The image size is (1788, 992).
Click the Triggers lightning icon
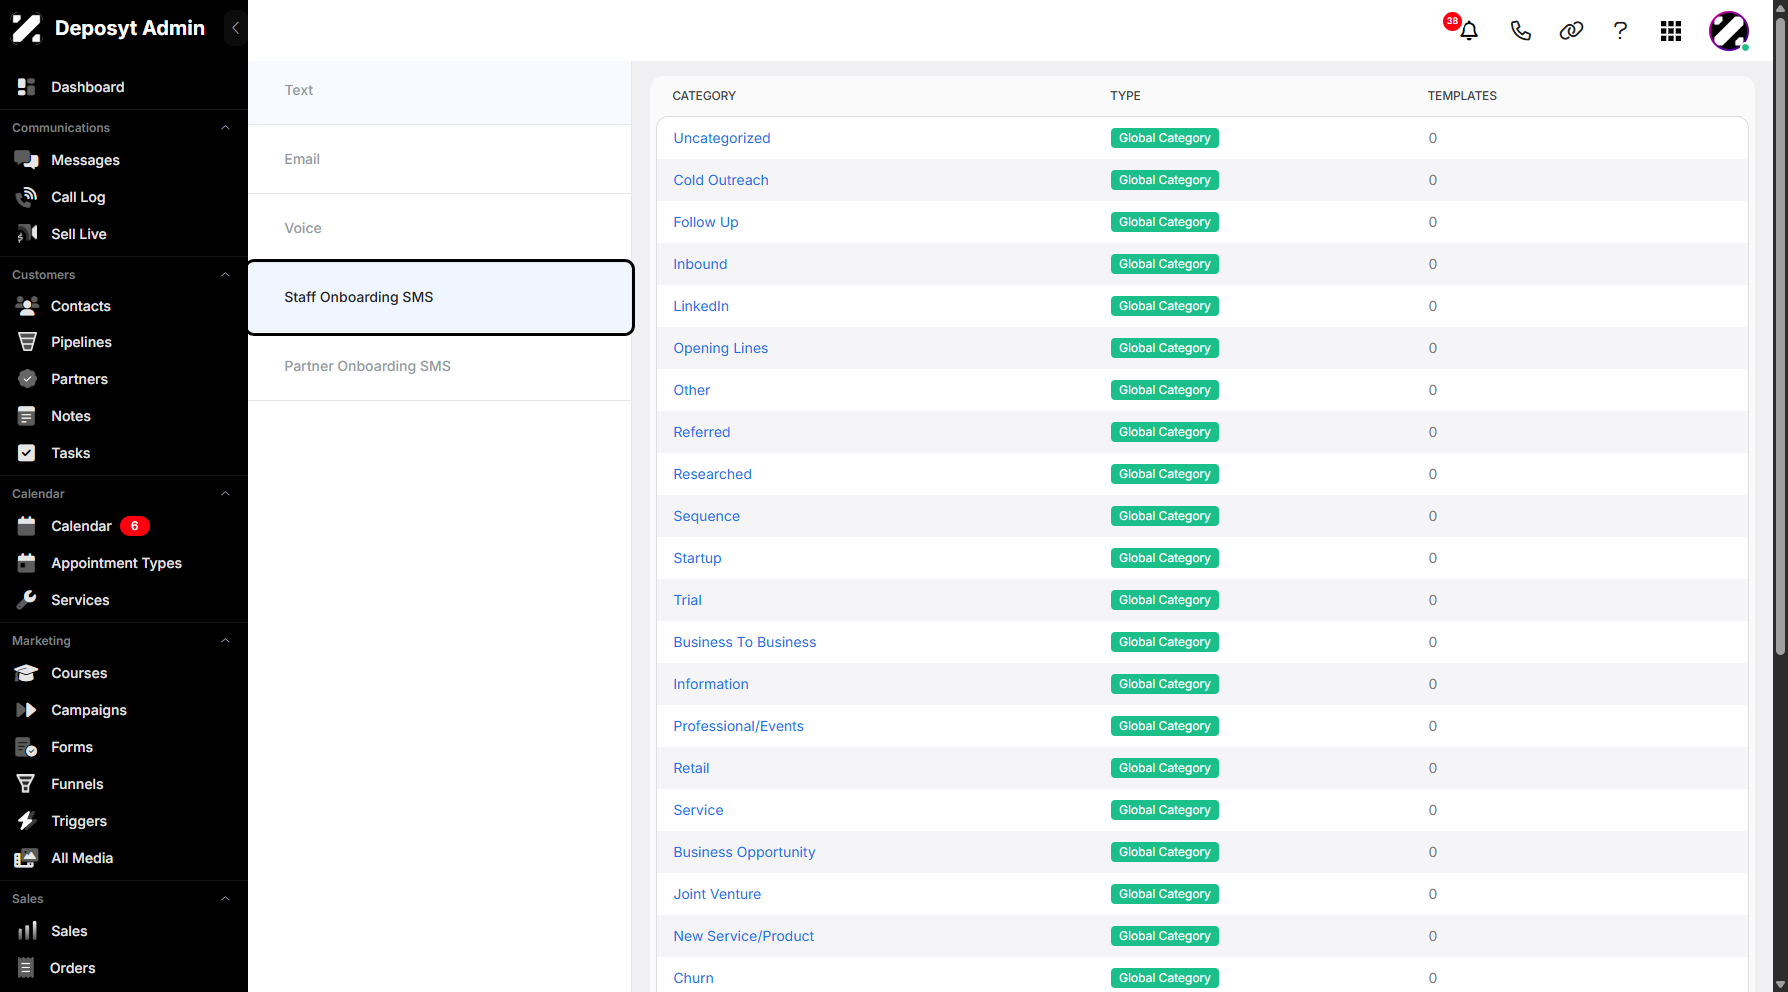pos(27,821)
